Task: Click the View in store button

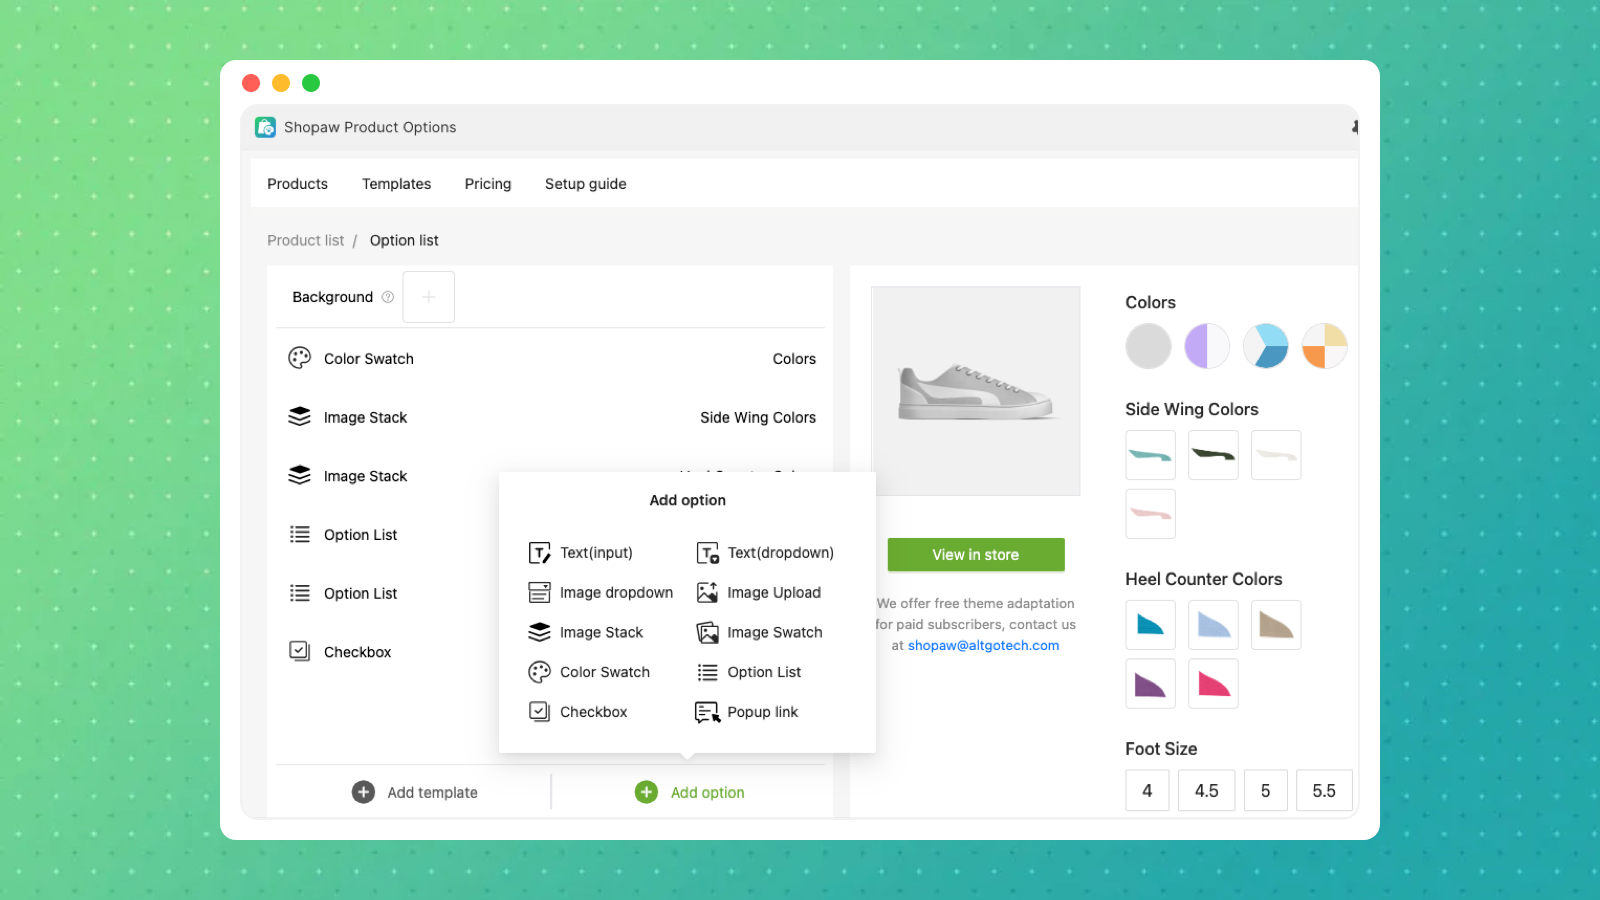Action: click(976, 555)
